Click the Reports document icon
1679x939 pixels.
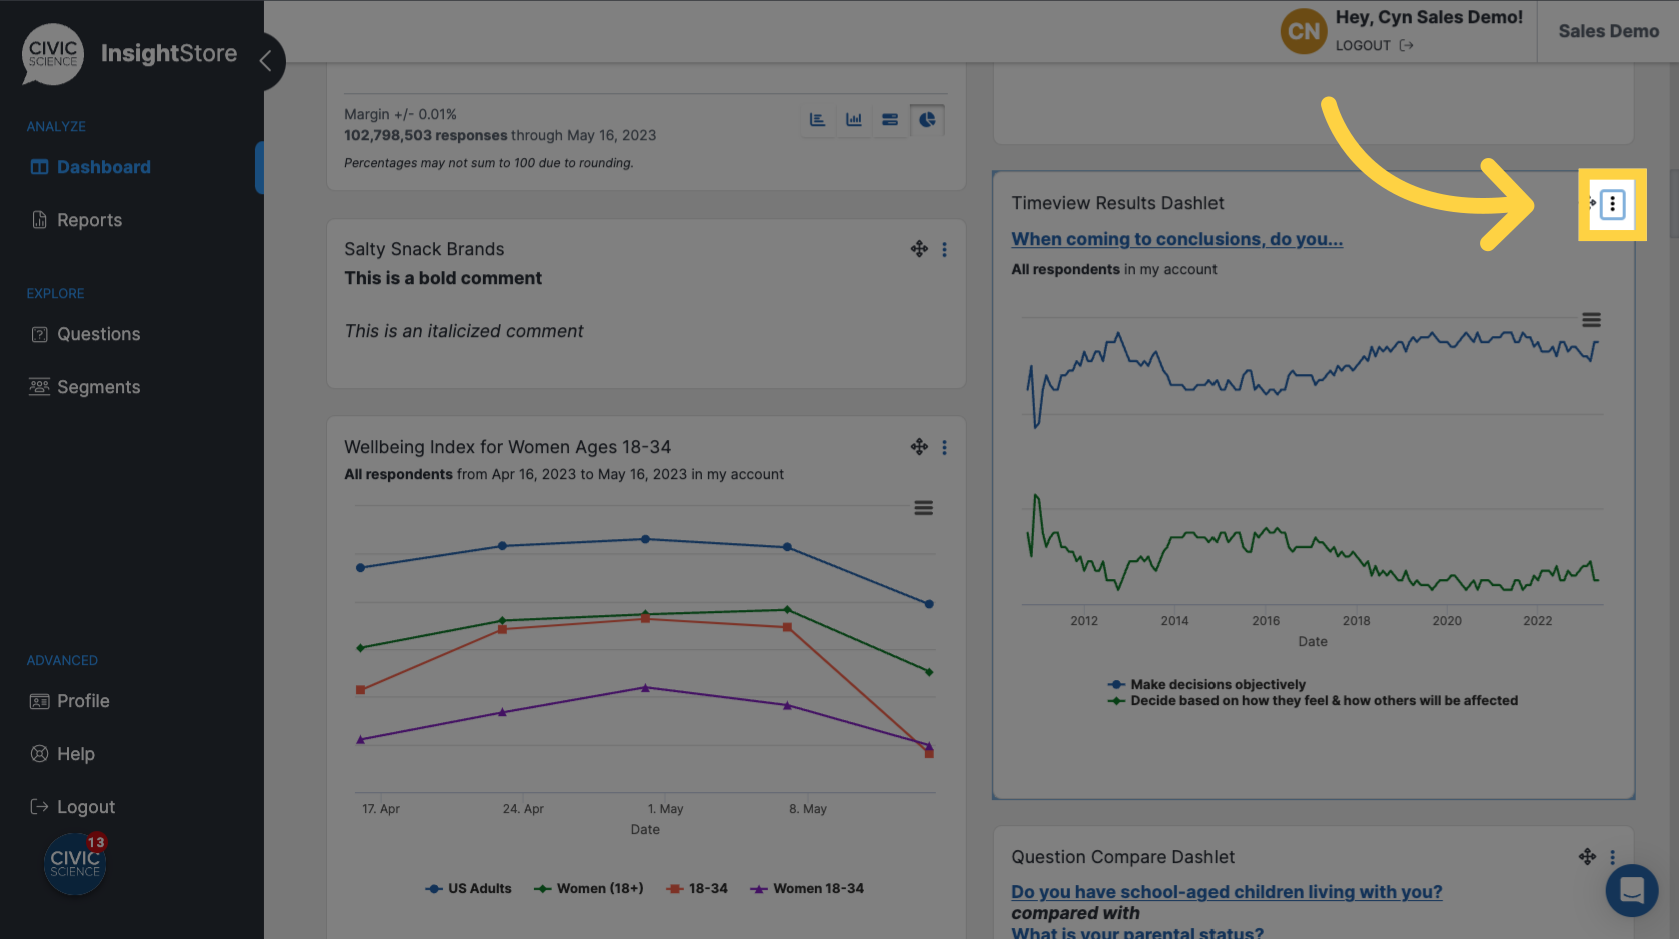pyautogui.click(x=39, y=220)
